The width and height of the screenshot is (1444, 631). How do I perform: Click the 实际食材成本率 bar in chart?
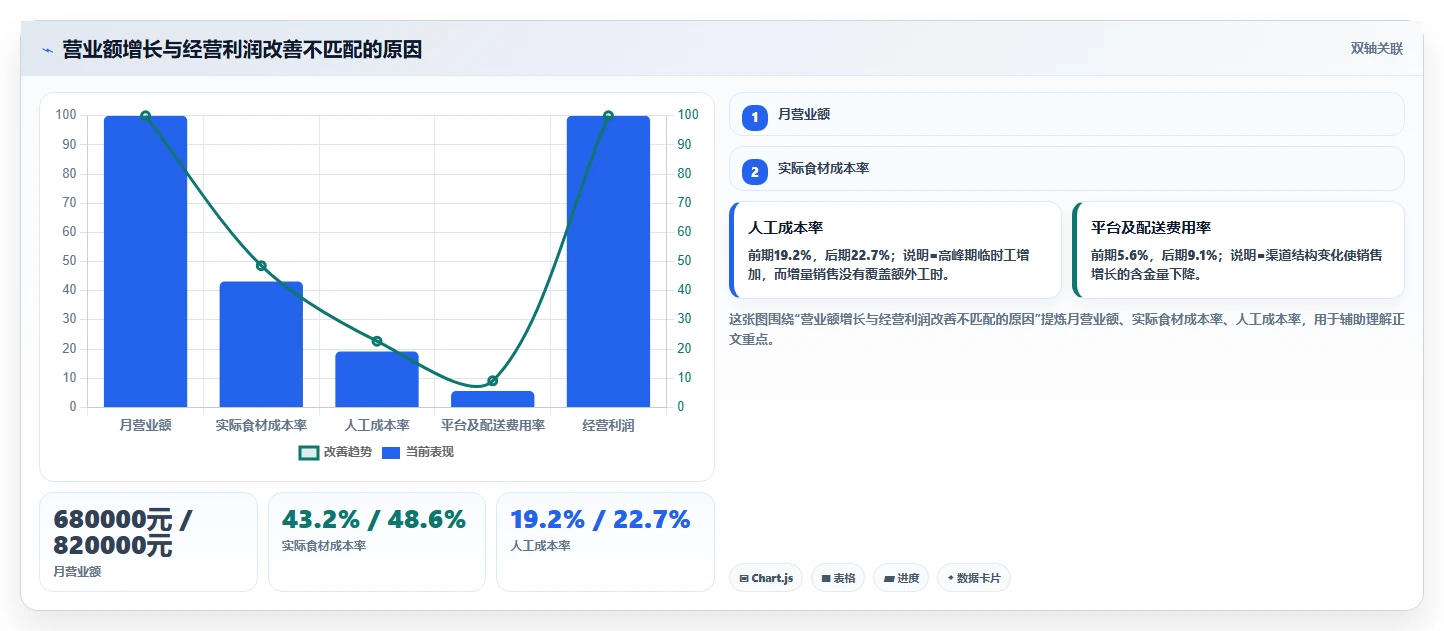(261, 344)
